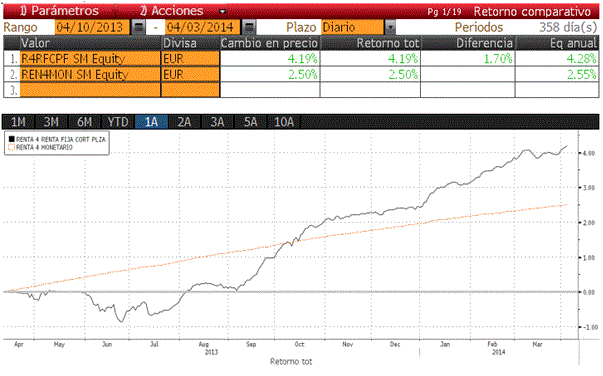Select the 3M time range tab
Image resolution: width=603 pixels, height=376 pixels.
pos(51,122)
